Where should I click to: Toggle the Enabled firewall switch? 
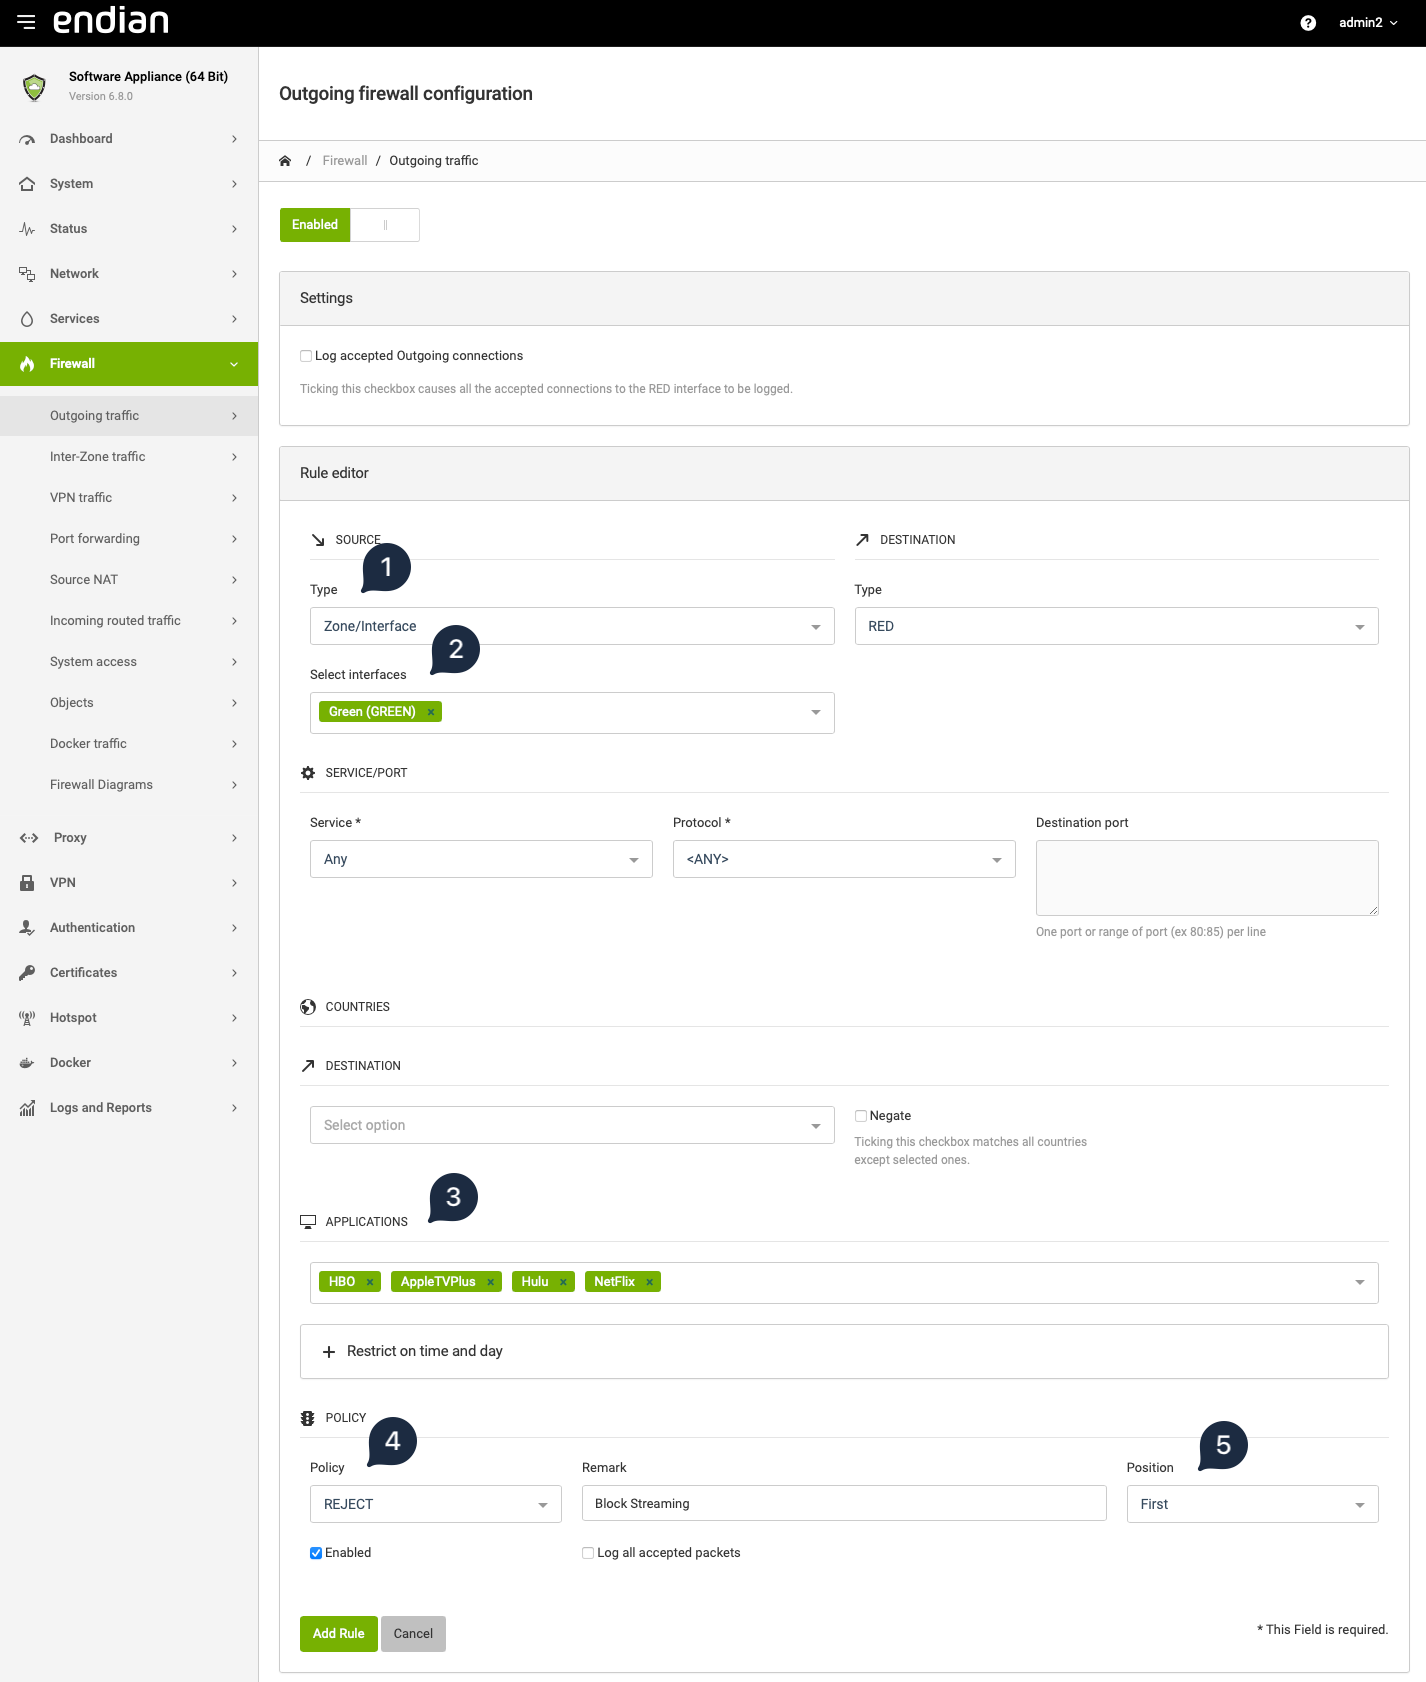point(350,225)
